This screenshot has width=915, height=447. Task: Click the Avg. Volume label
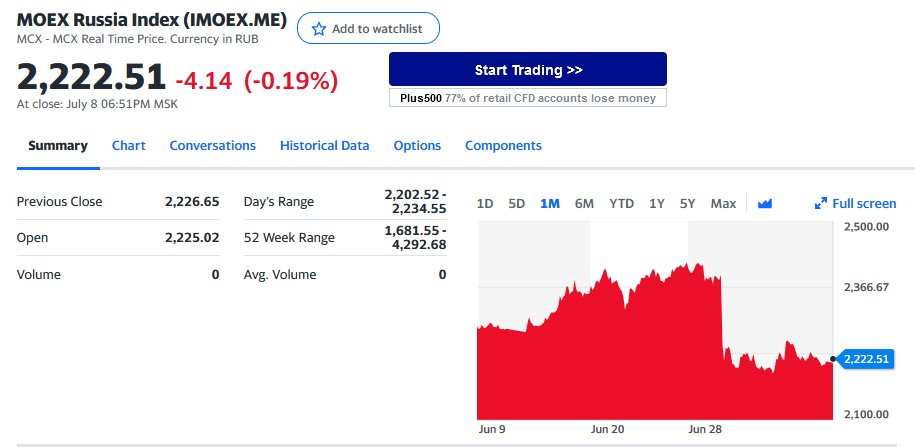280,274
